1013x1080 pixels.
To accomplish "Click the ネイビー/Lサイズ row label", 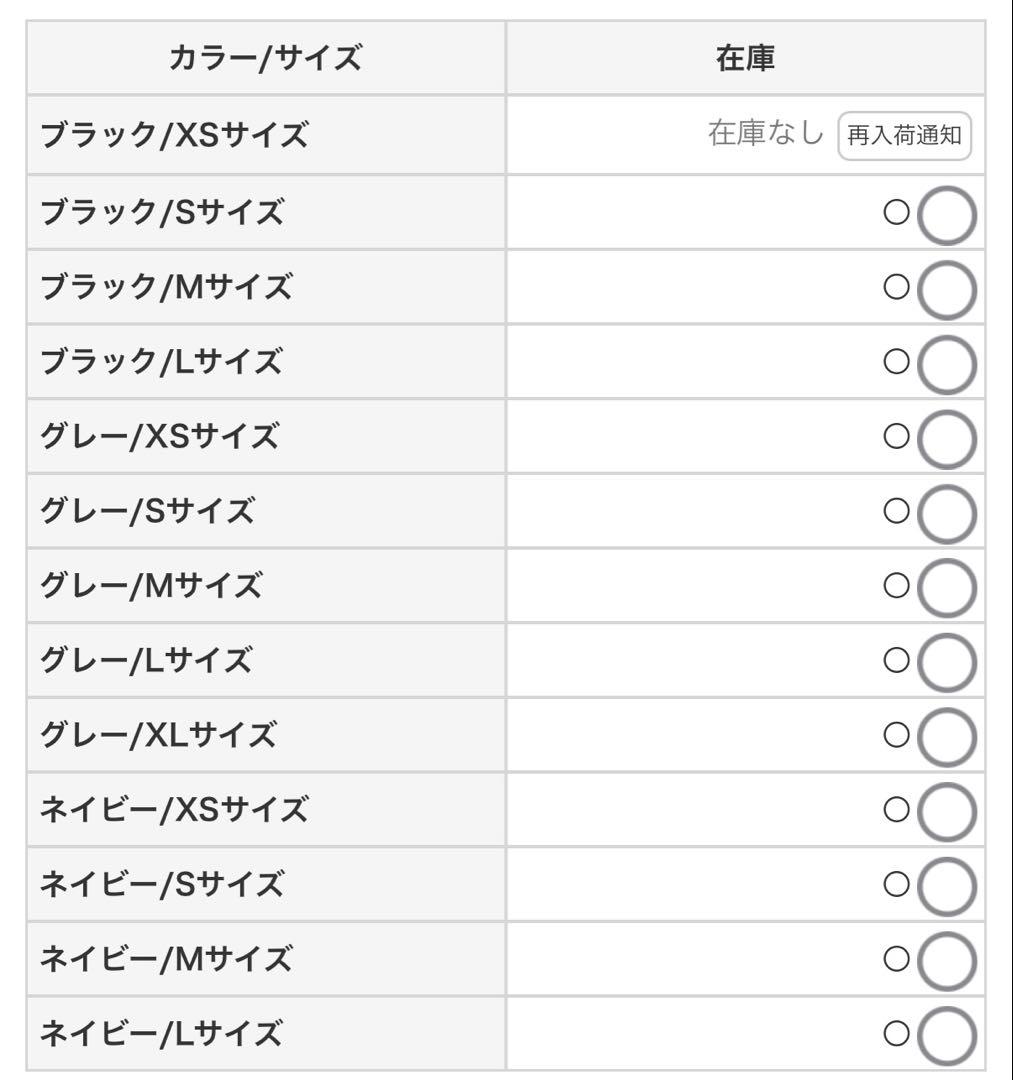I will pyautogui.click(x=160, y=1034).
